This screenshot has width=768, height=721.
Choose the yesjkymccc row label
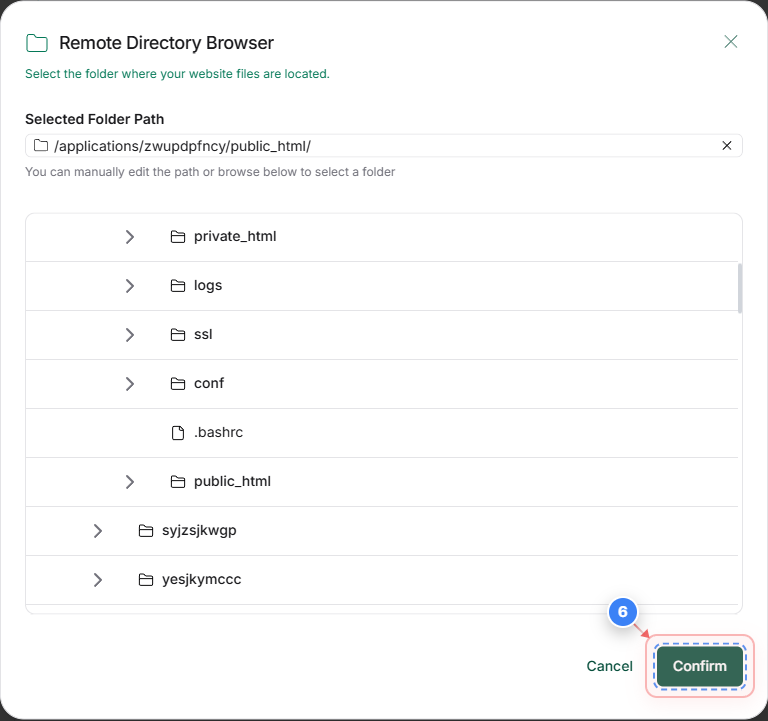[x=202, y=579]
